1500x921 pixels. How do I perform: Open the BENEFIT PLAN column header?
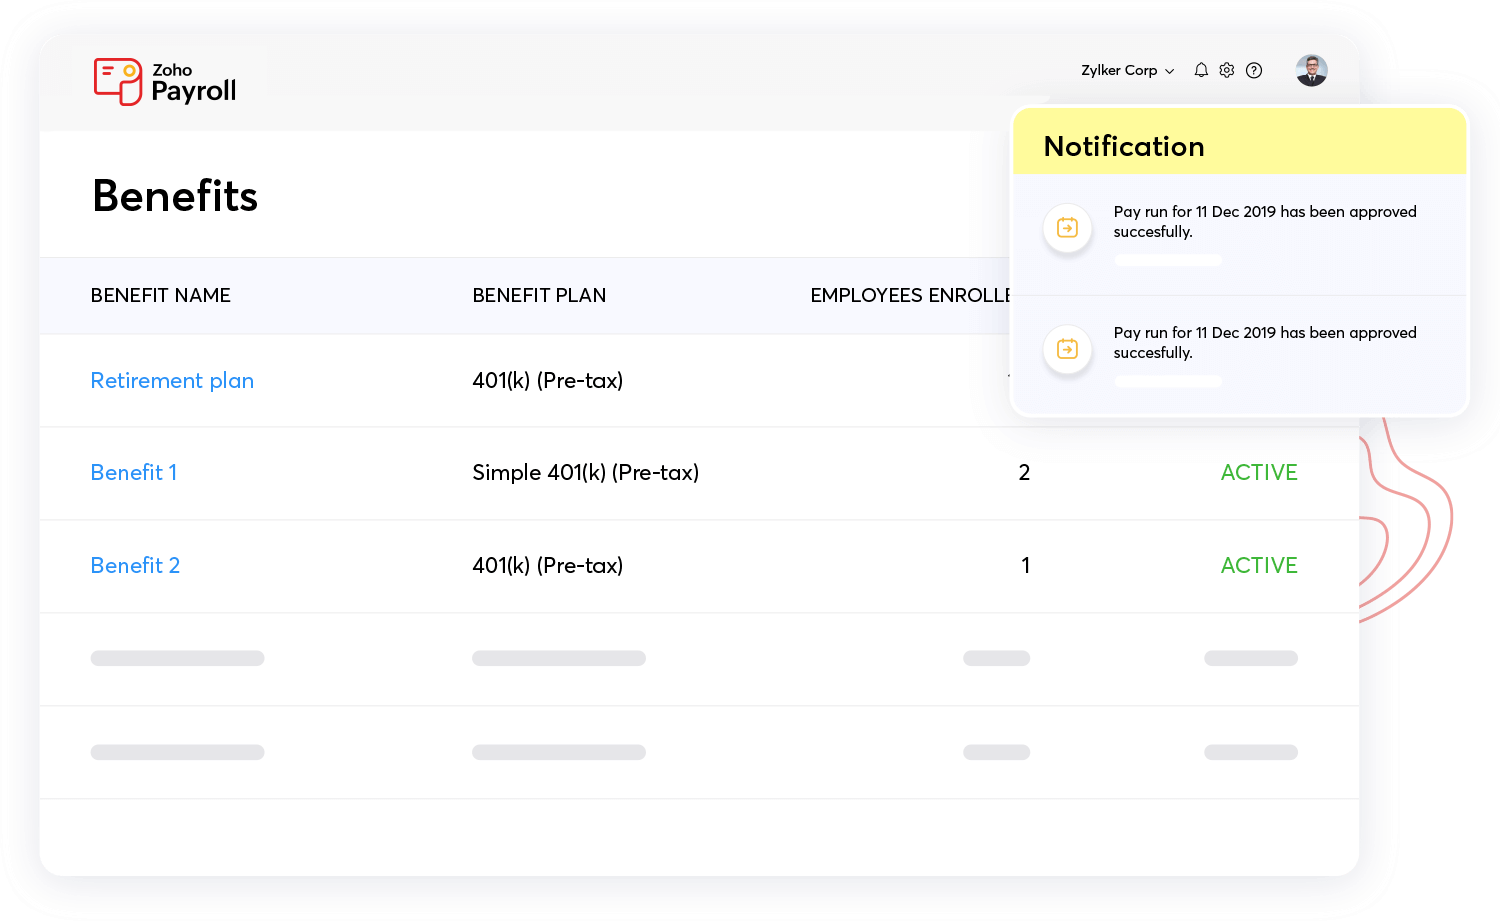[539, 295]
